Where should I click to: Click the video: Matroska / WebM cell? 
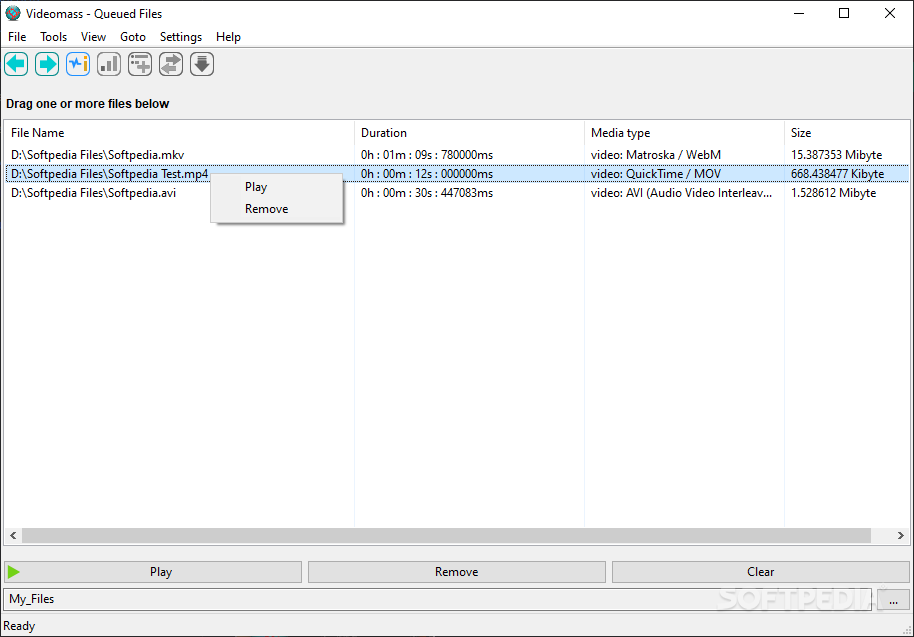(656, 155)
